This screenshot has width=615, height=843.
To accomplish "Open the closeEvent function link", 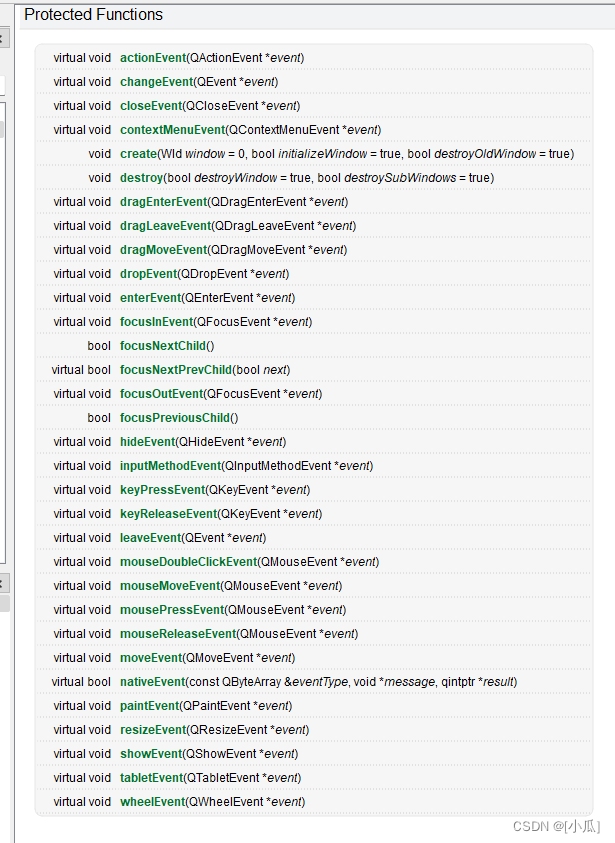I will [151, 106].
